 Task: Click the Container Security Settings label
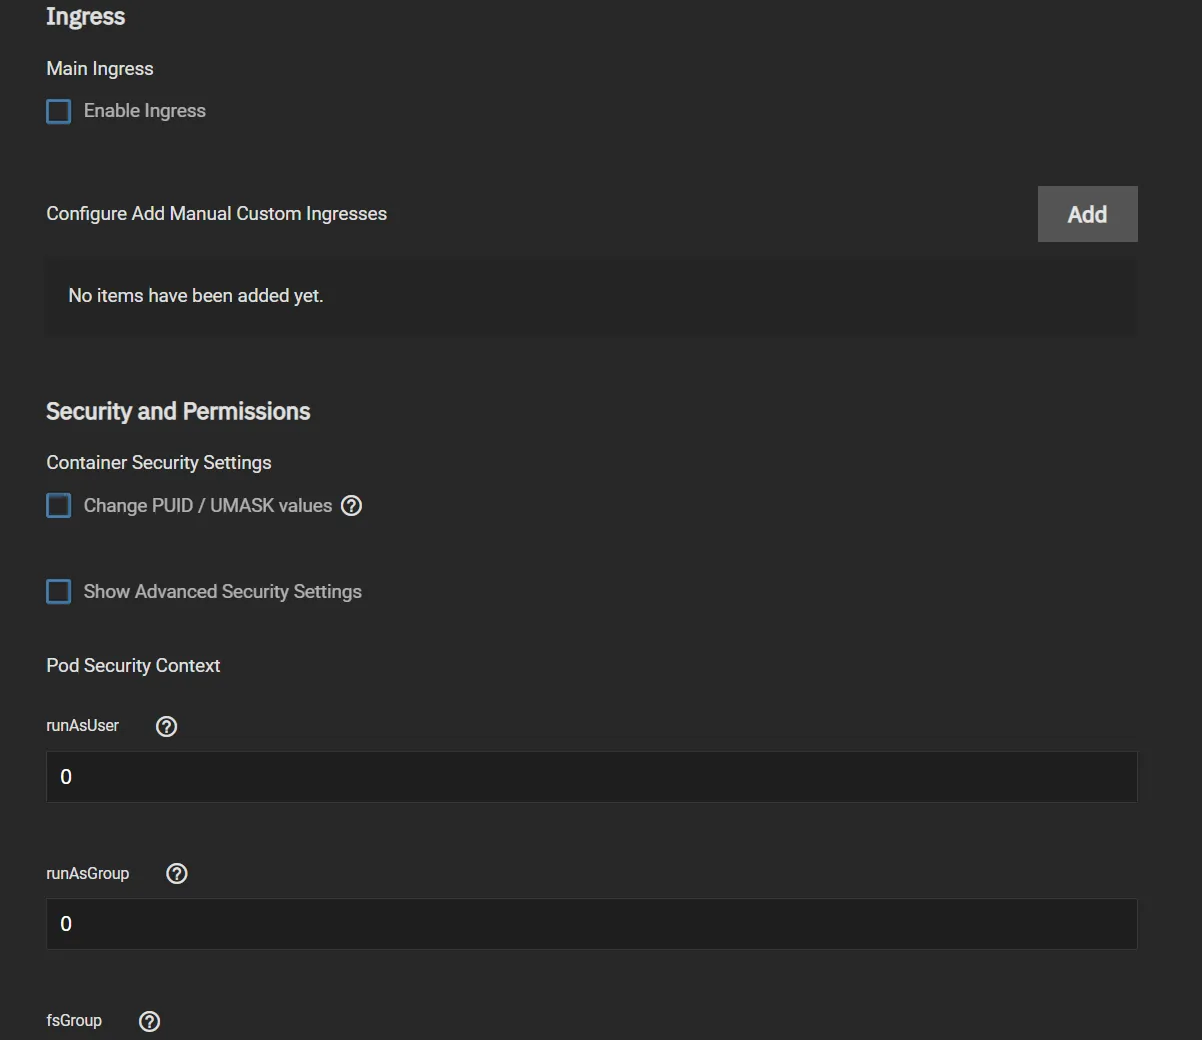[x=159, y=462]
